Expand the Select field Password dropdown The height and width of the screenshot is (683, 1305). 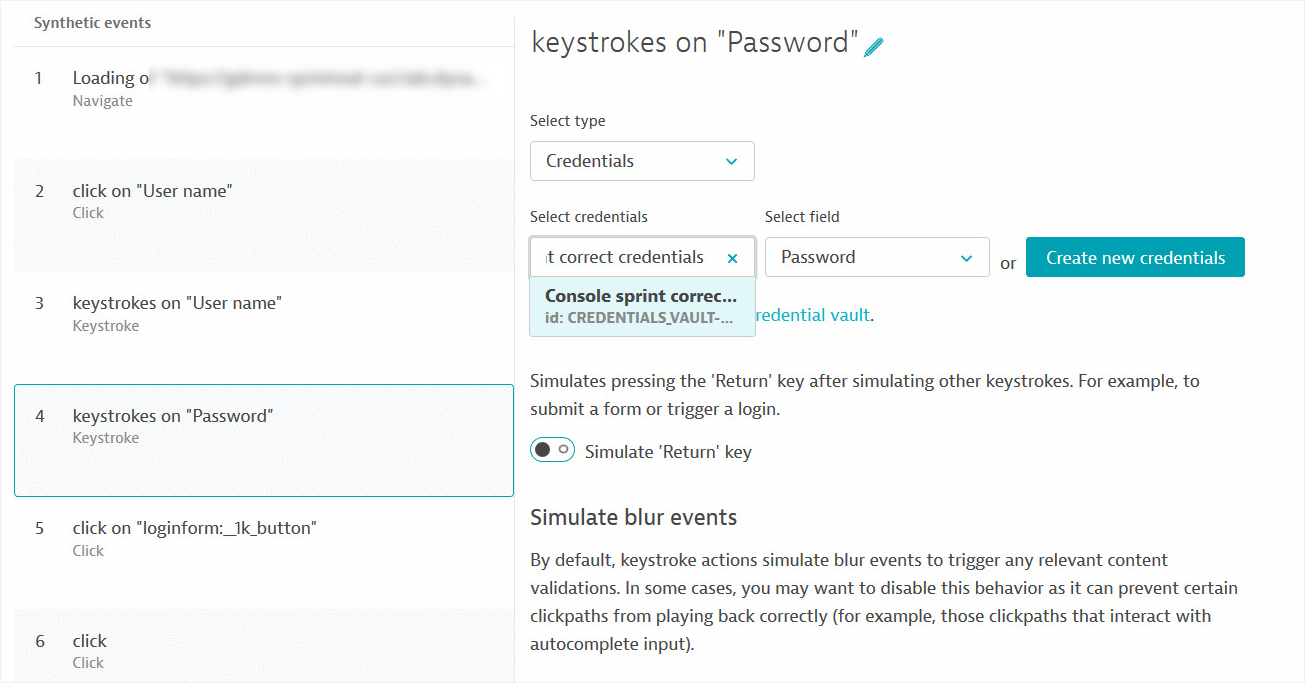(x=877, y=257)
